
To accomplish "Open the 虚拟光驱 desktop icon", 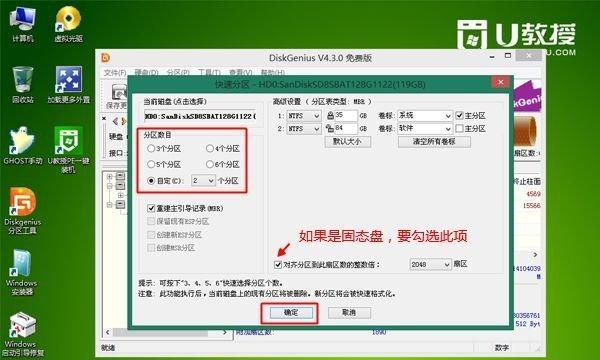I will point(68,24).
